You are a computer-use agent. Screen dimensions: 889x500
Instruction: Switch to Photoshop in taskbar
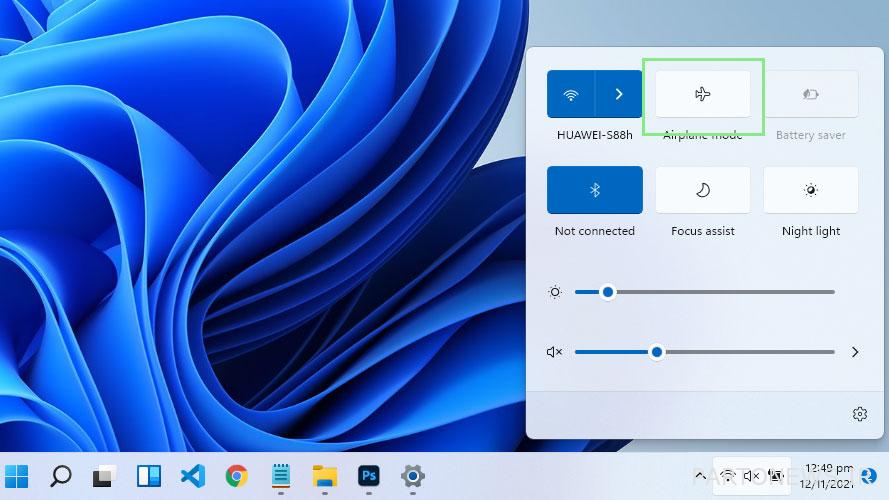[x=368, y=476]
